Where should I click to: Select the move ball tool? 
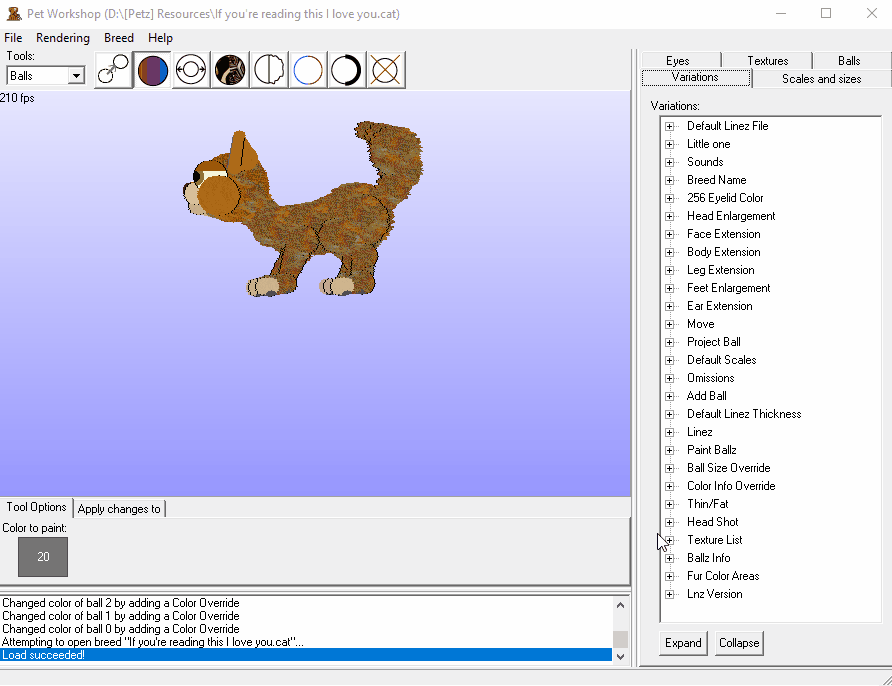pos(113,70)
